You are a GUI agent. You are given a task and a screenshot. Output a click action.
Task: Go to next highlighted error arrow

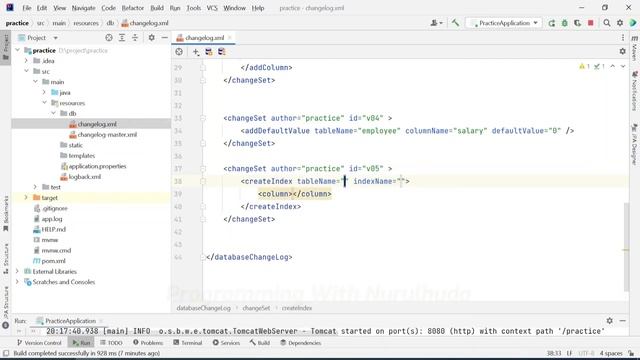click(x=623, y=66)
